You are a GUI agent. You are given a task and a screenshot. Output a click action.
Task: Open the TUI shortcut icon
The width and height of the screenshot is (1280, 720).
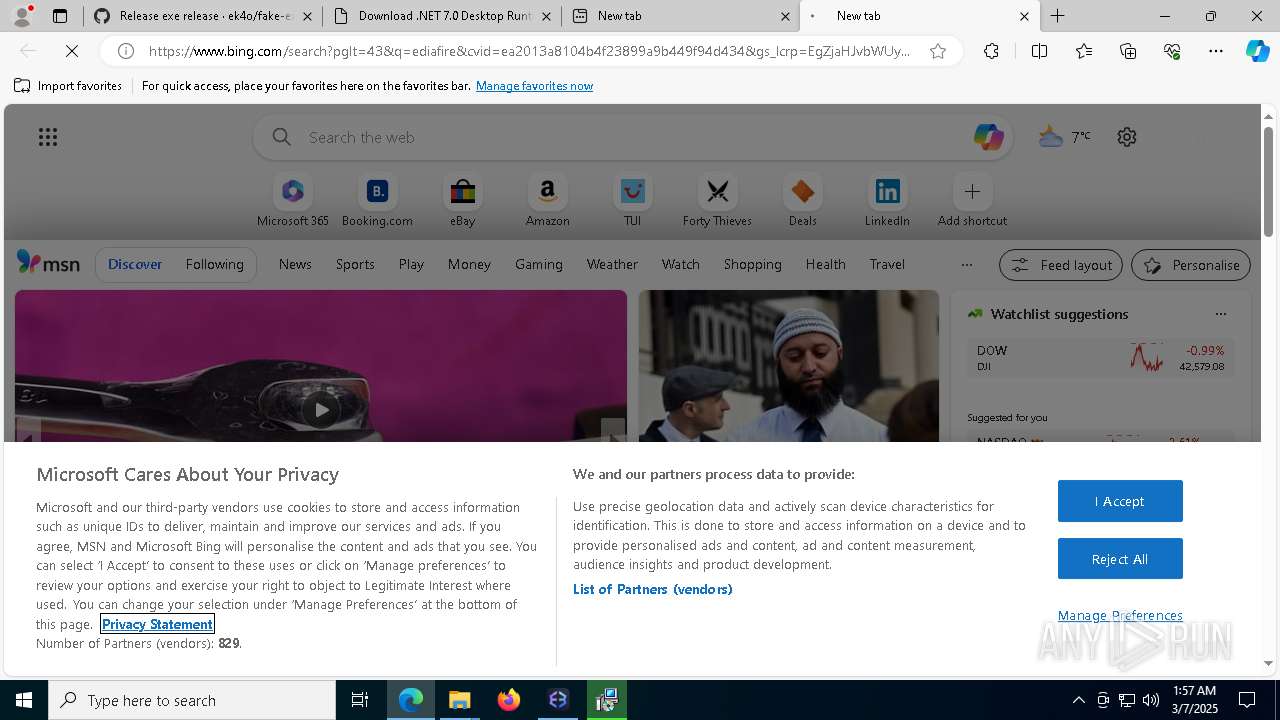pos(632,191)
